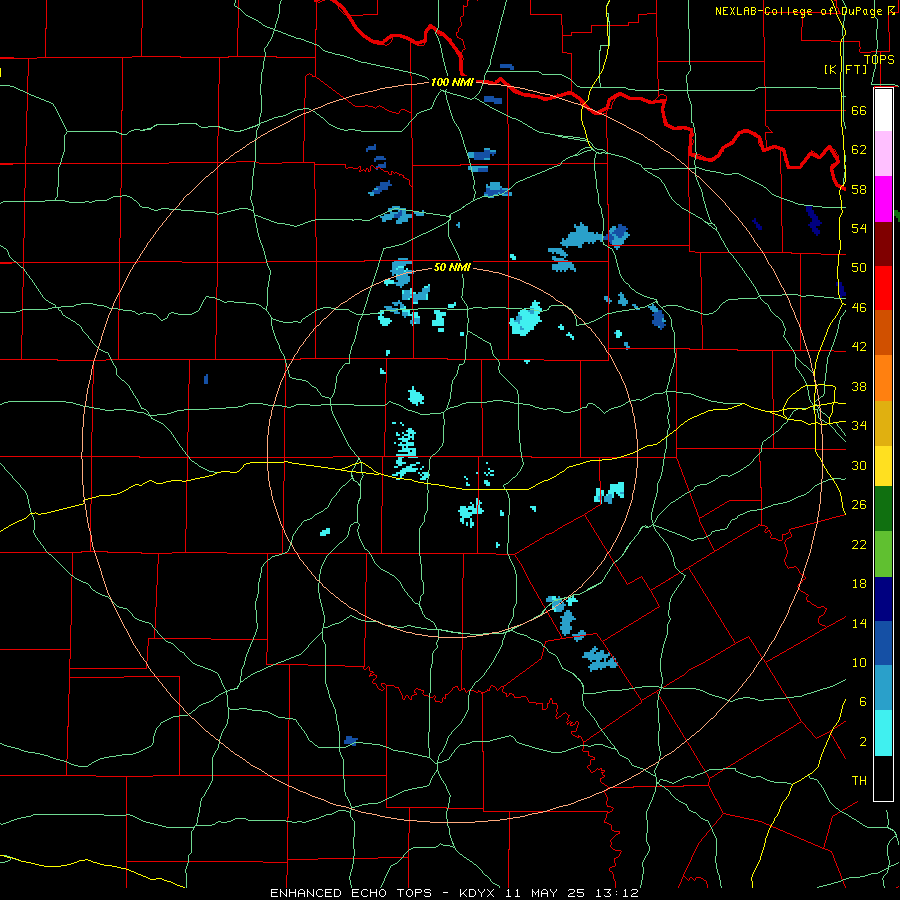The image size is (900, 900).
Task: Click the light pink legend color swatch
Action: point(883,153)
